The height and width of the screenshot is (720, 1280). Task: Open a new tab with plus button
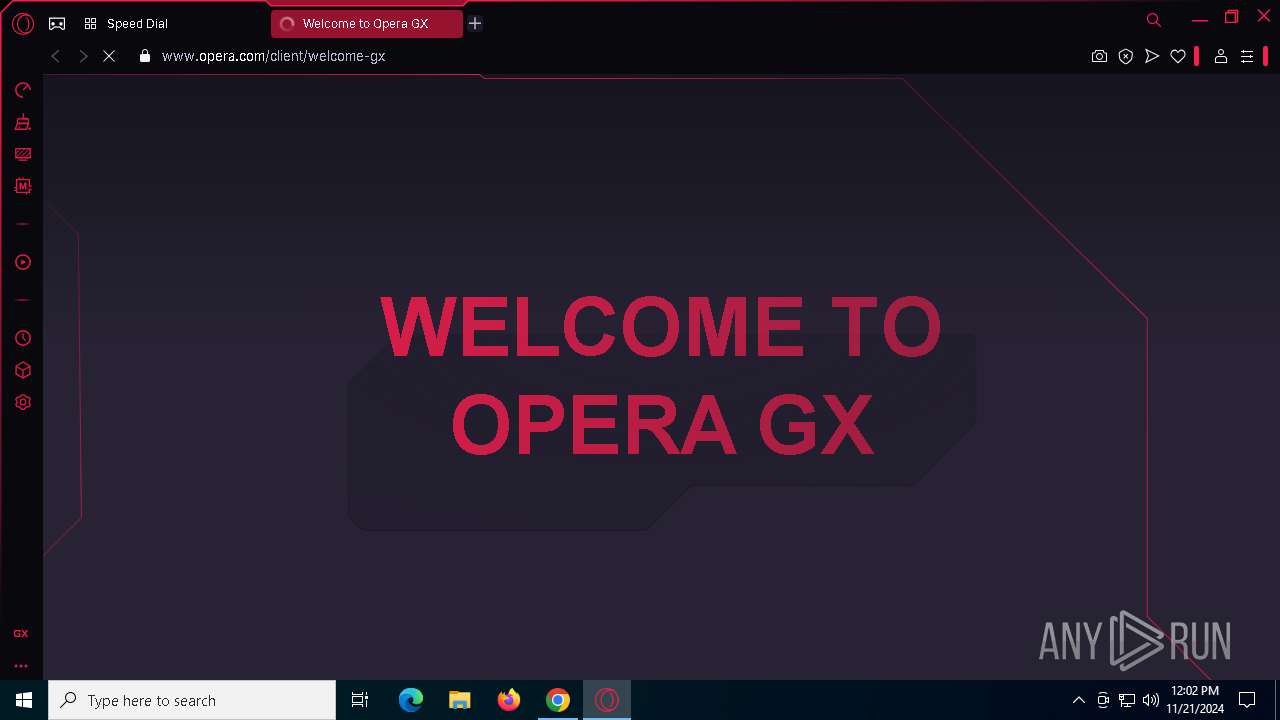[475, 24]
